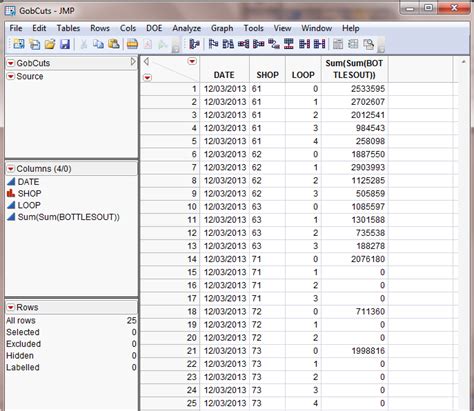Open the Columns (4/0) red triangle menu
This screenshot has height=411, width=474.
point(11,169)
